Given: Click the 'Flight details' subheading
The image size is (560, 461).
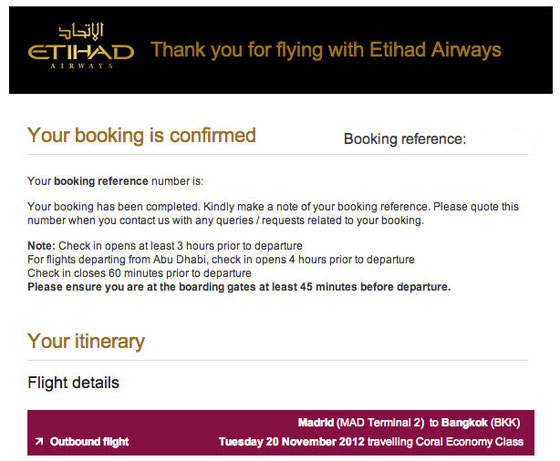Looking at the screenshot, I should tap(73, 382).
